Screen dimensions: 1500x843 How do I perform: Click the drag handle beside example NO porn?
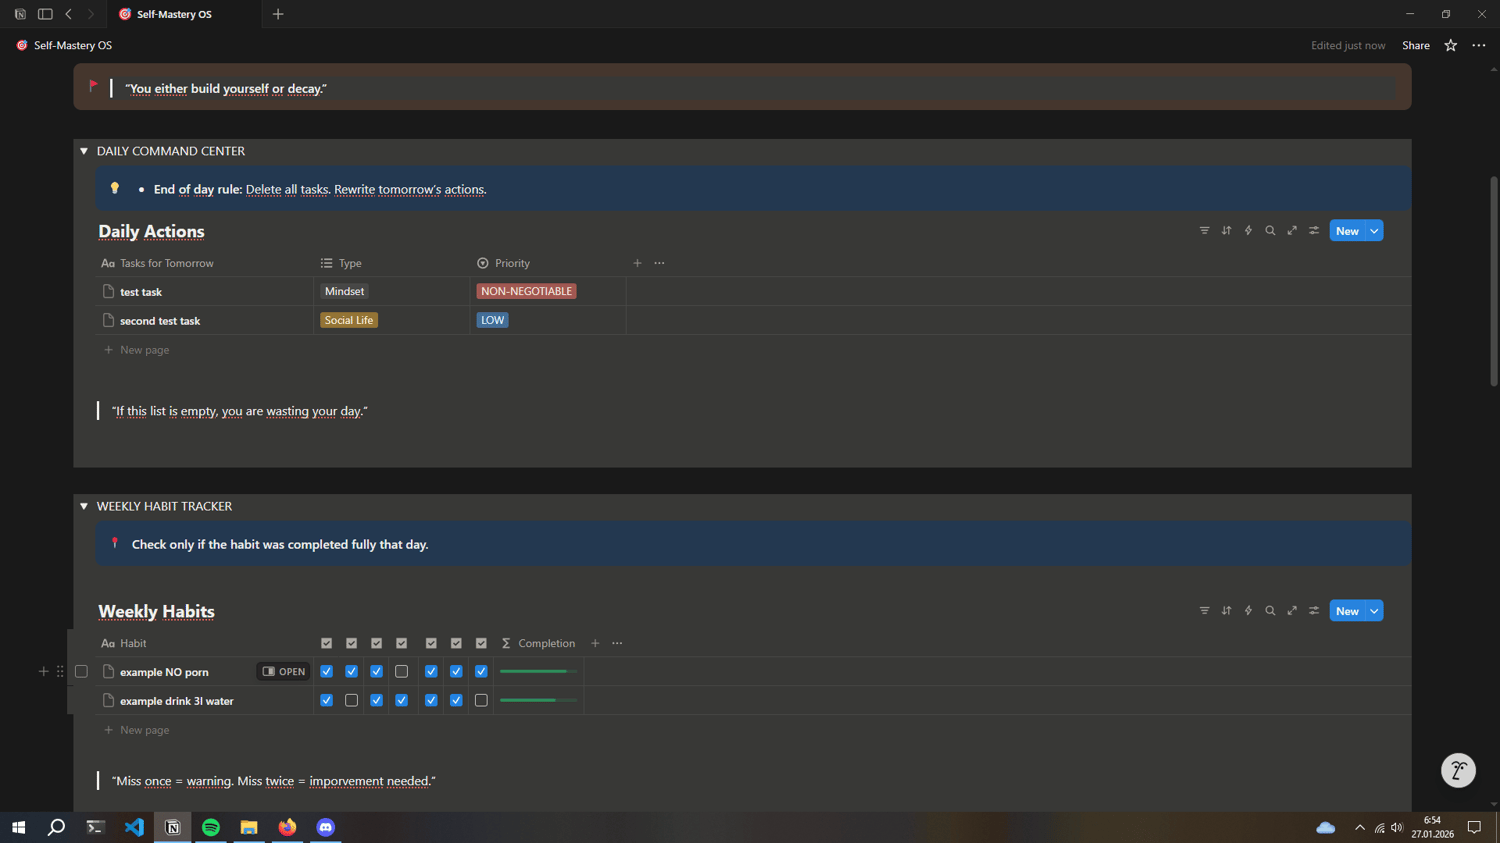tap(60, 672)
